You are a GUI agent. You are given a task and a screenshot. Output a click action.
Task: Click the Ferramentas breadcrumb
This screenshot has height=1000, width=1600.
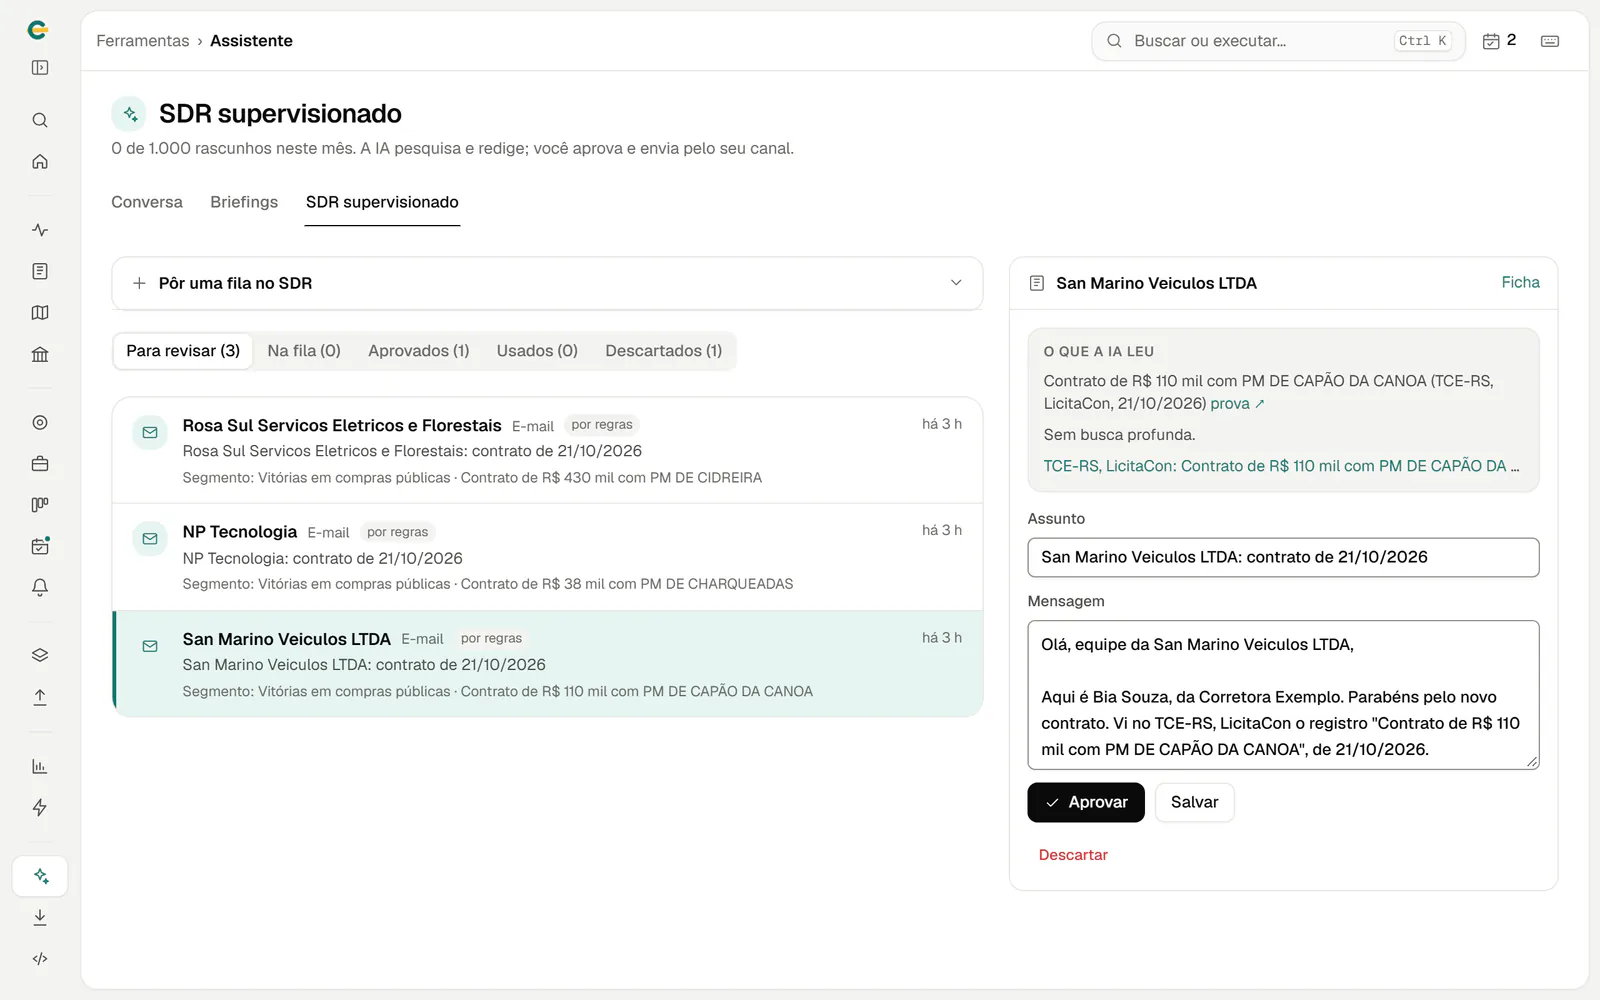(x=143, y=41)
